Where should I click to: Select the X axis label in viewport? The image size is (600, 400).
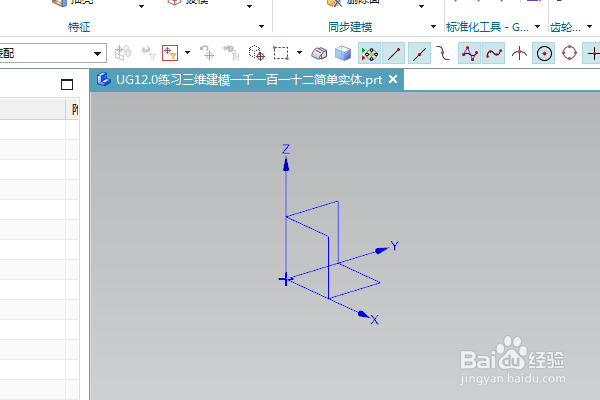(x=374, y=320)
